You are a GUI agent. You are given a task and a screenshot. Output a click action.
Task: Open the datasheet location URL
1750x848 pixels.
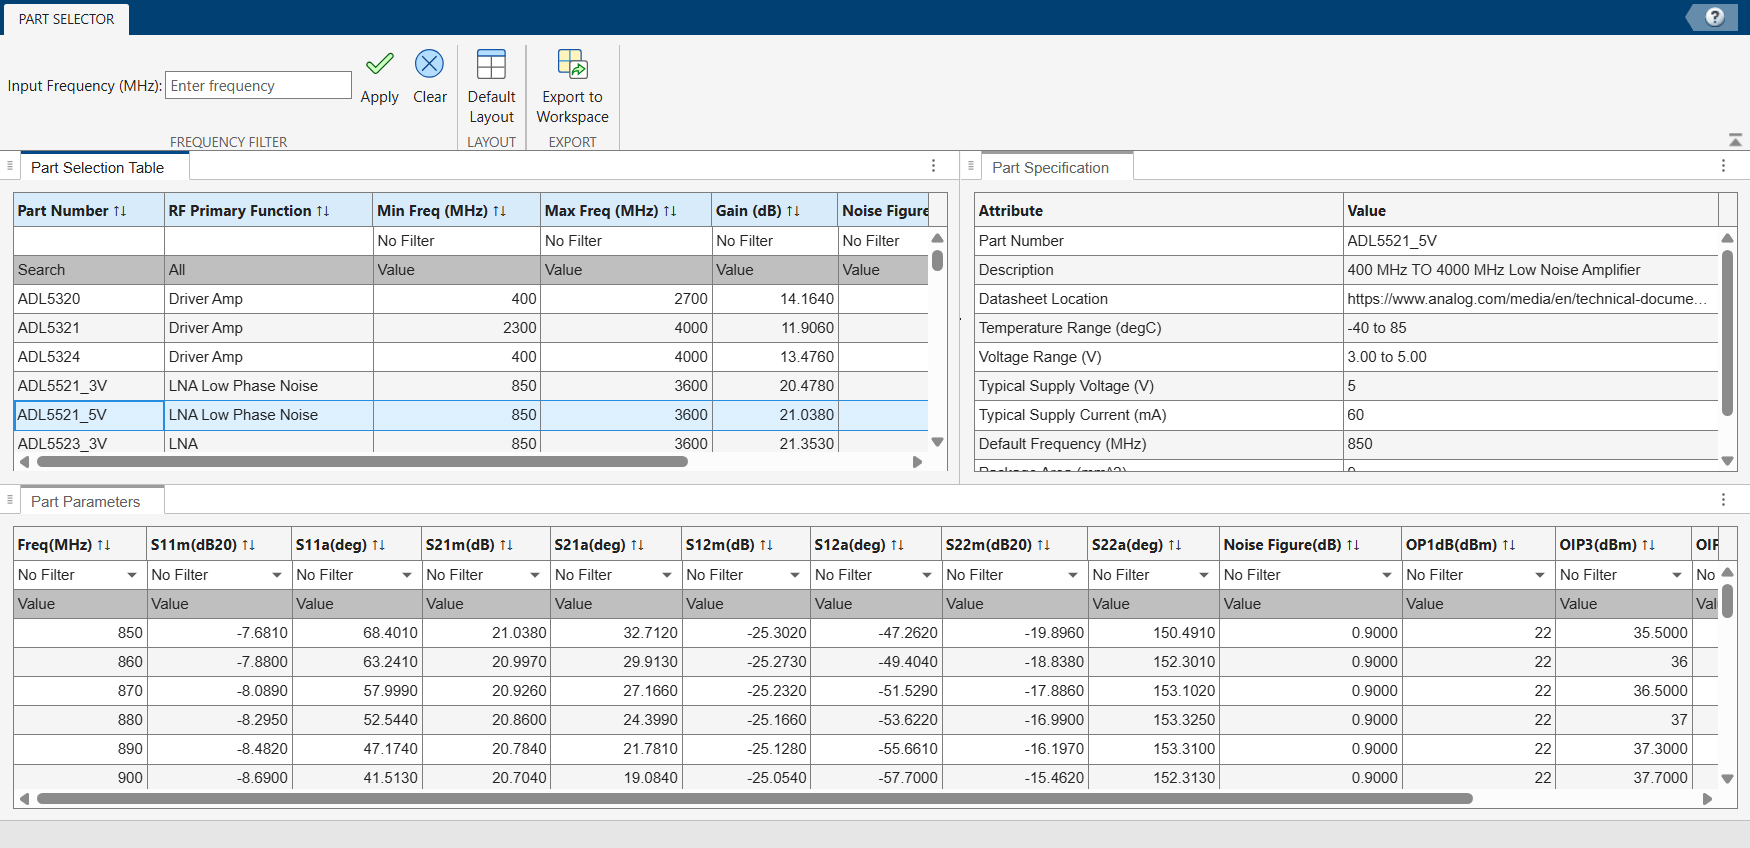click(1526, 299)
